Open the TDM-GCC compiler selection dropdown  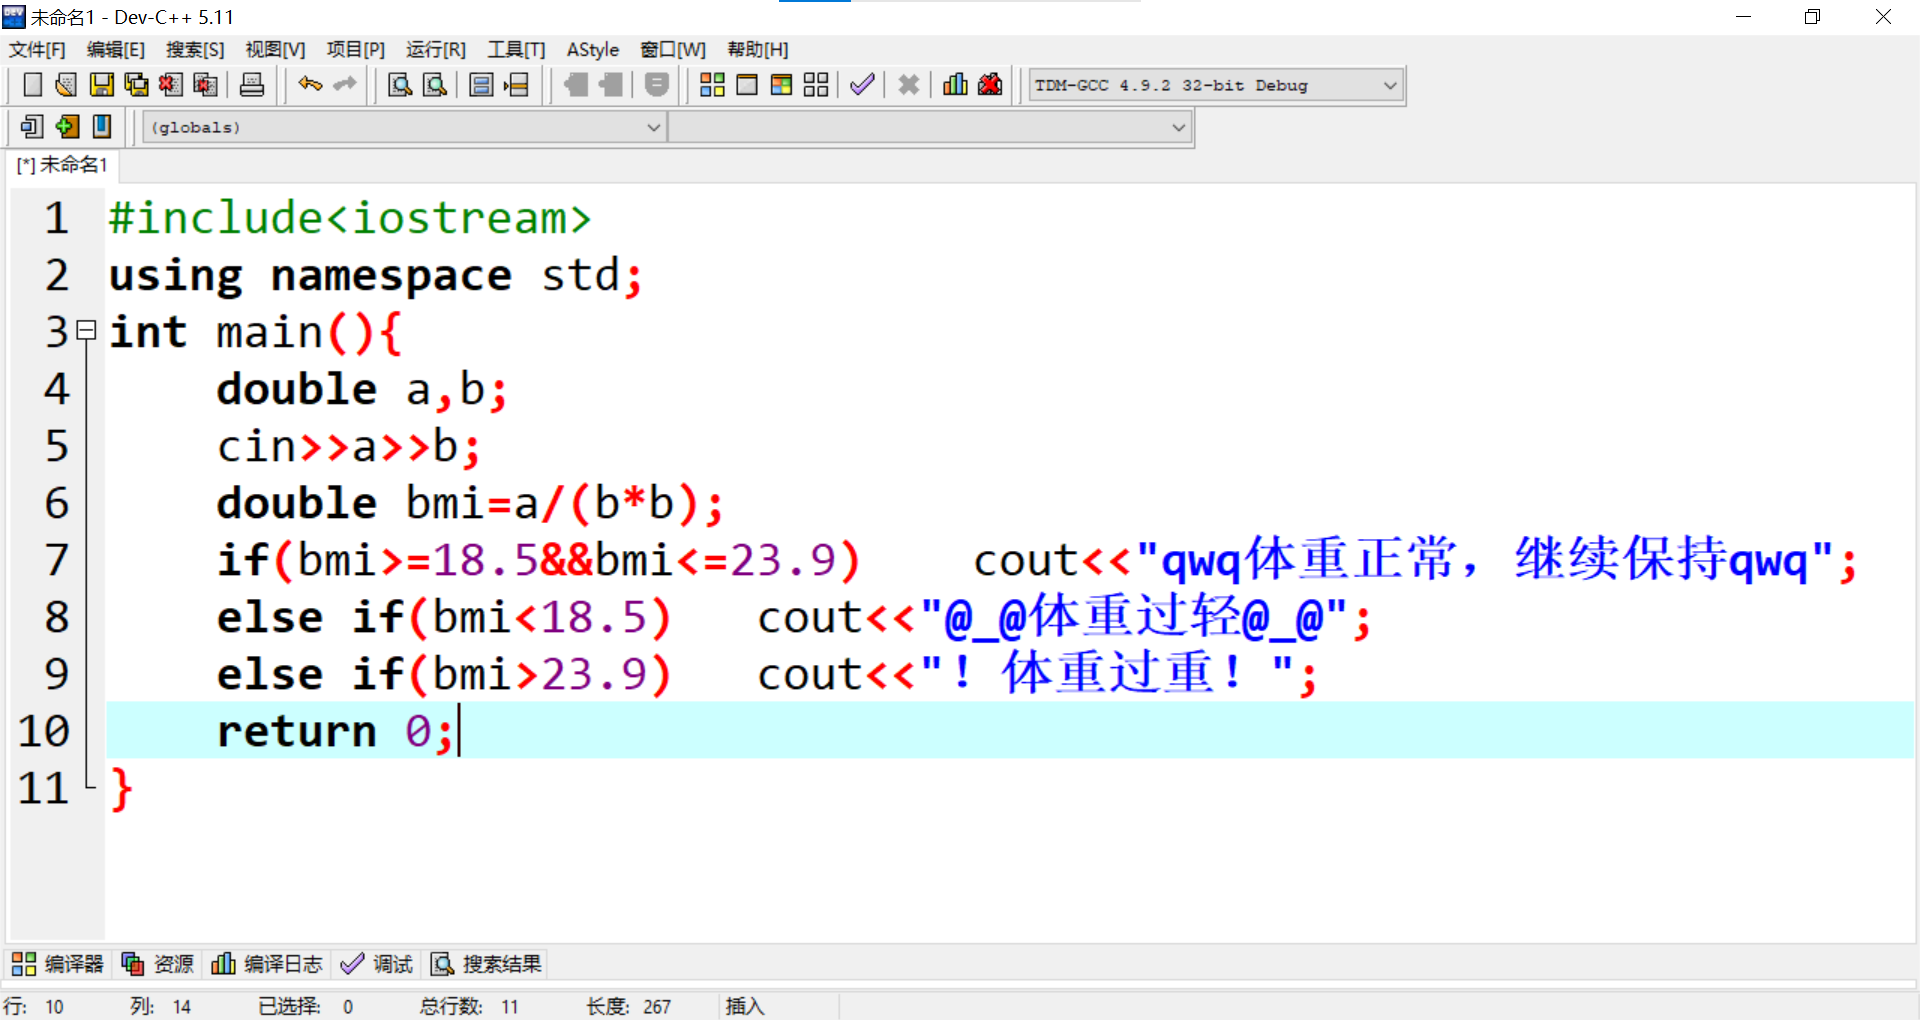click(x=1217, y=85)
